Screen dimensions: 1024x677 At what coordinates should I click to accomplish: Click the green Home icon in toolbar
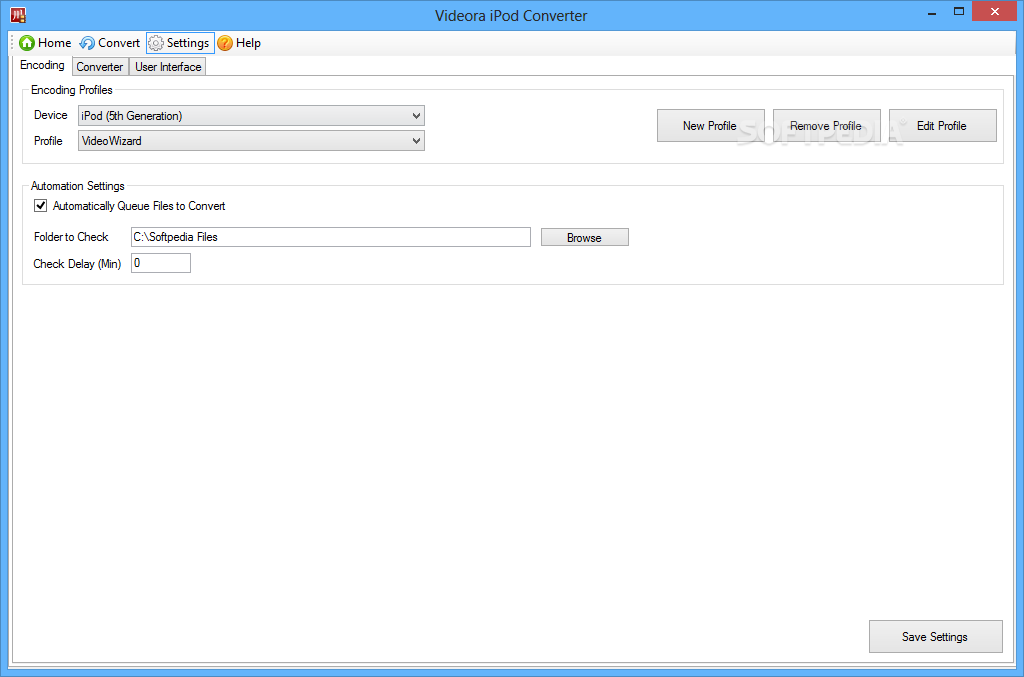pos(27,43)
